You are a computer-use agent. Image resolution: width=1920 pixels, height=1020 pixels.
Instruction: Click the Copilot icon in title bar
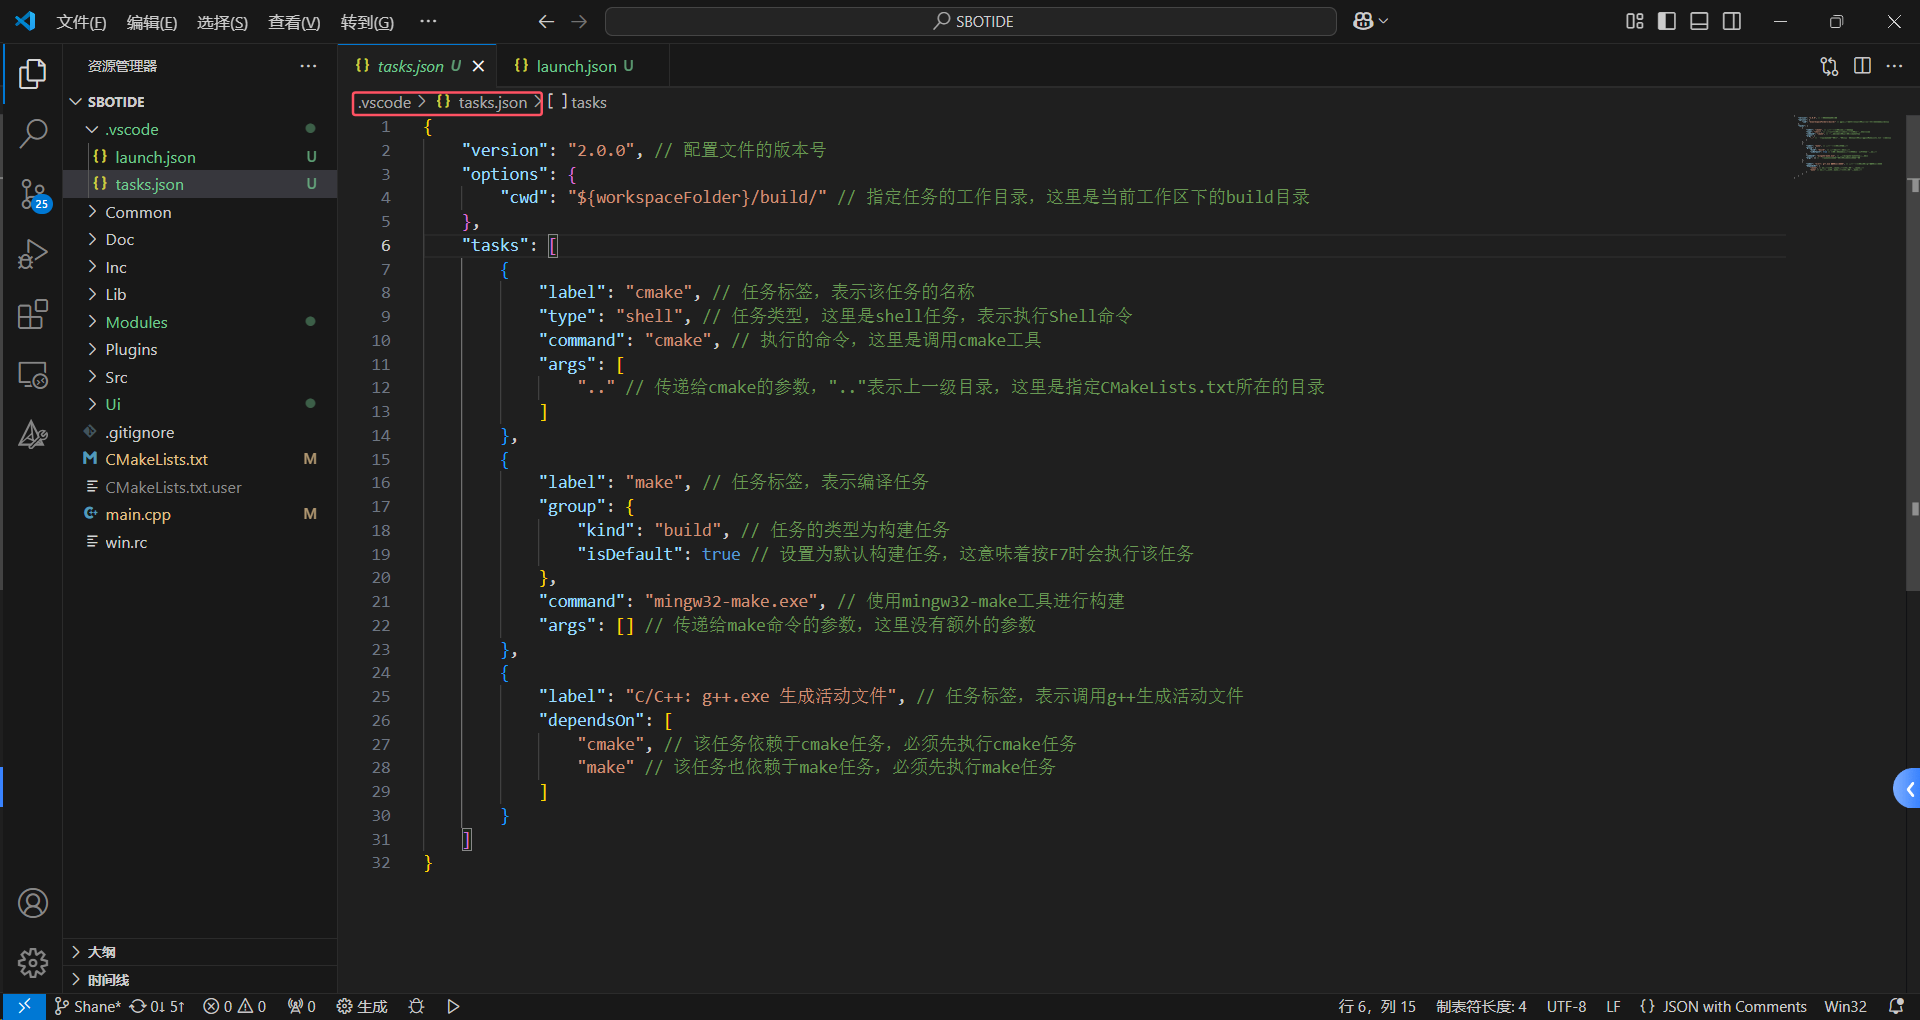coord(1370,21)
